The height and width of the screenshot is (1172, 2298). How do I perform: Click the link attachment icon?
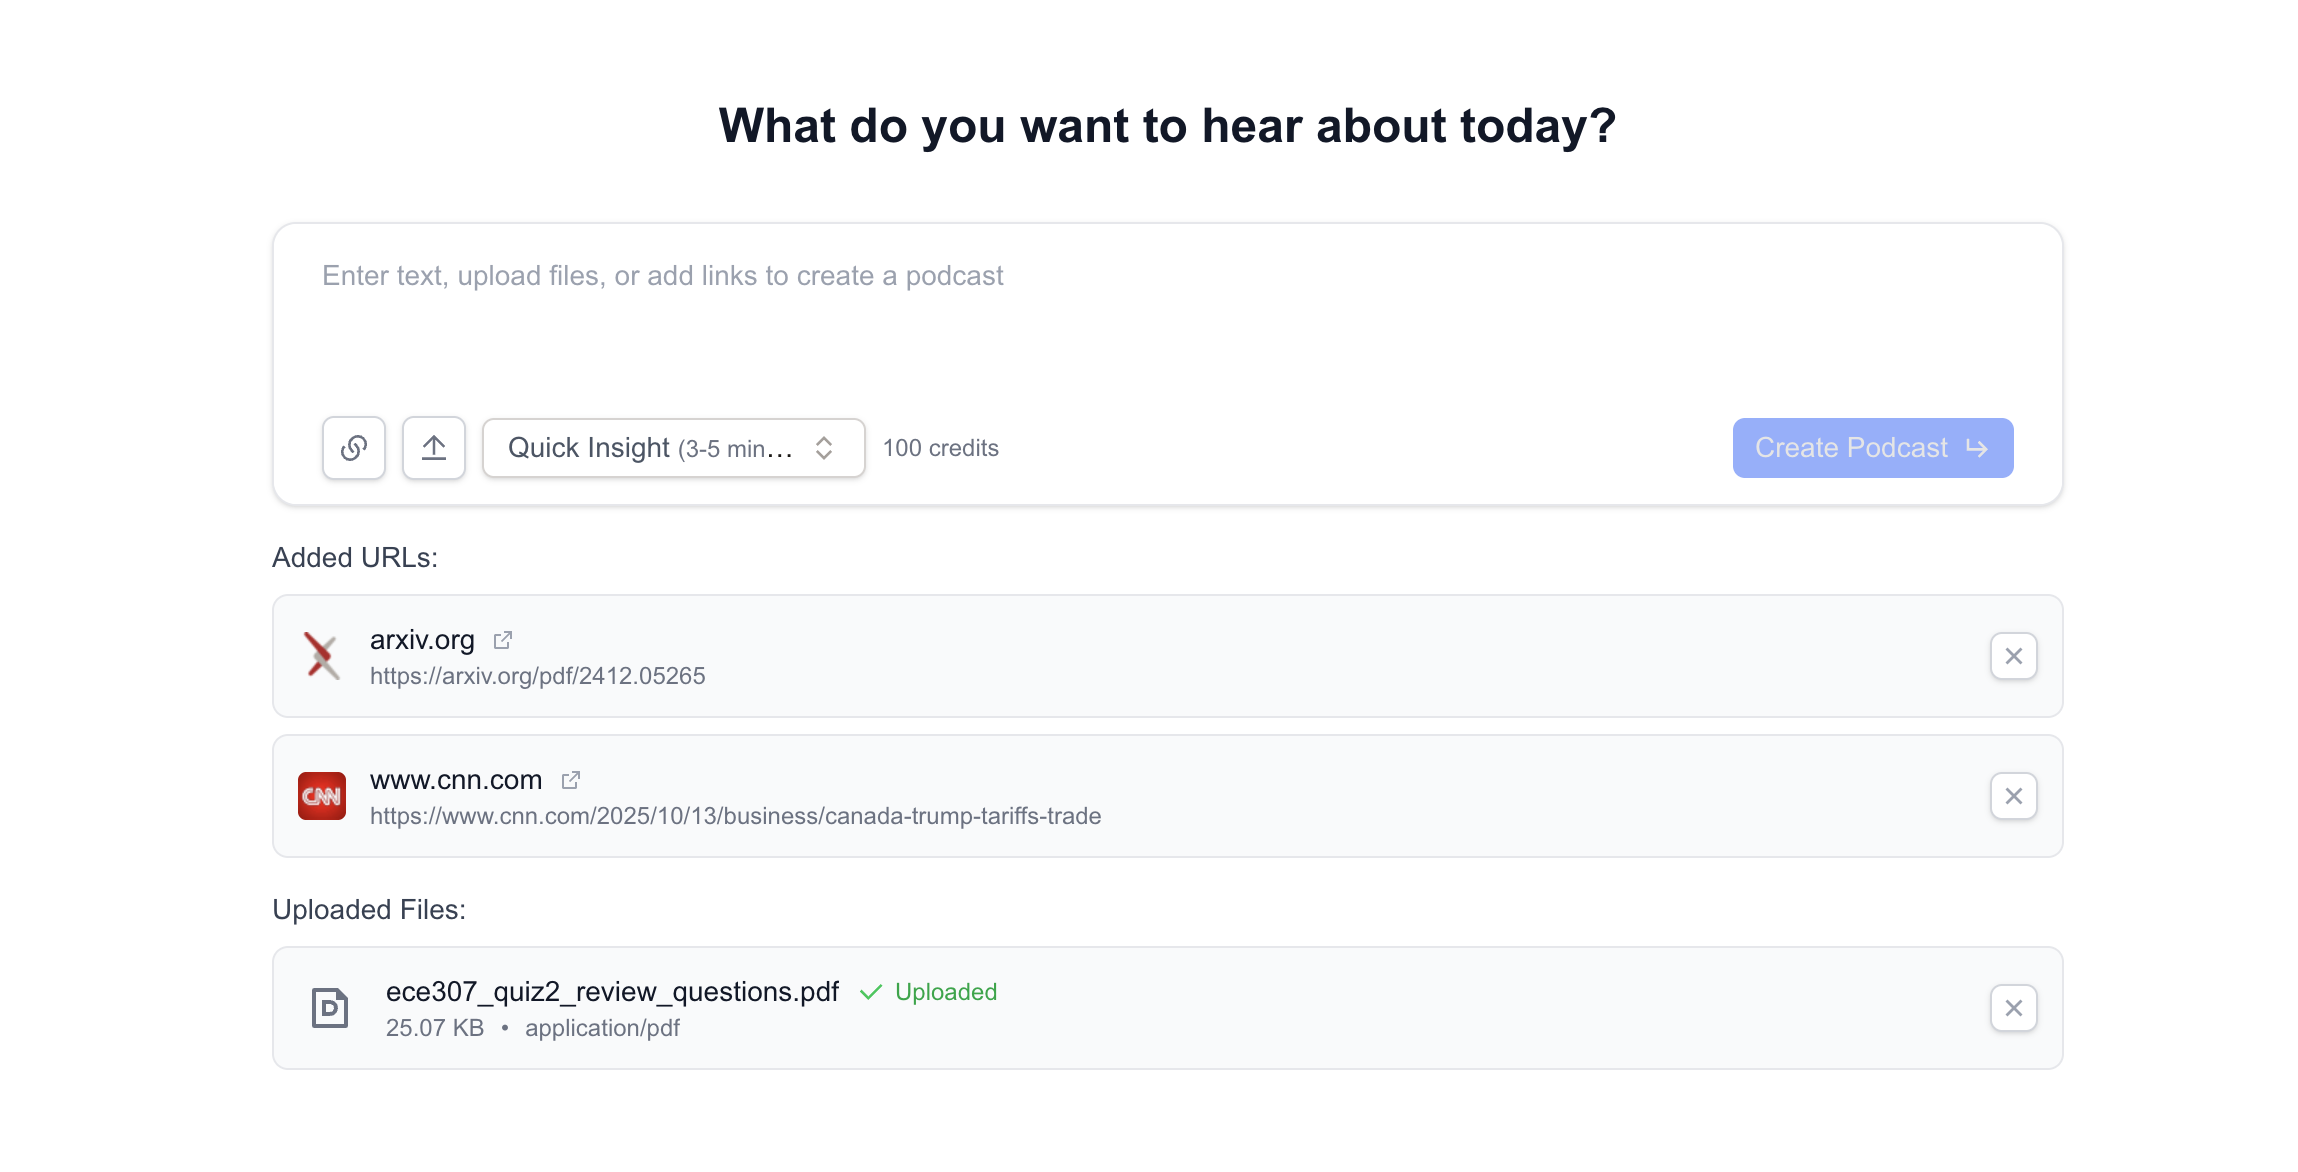[354, 448]
